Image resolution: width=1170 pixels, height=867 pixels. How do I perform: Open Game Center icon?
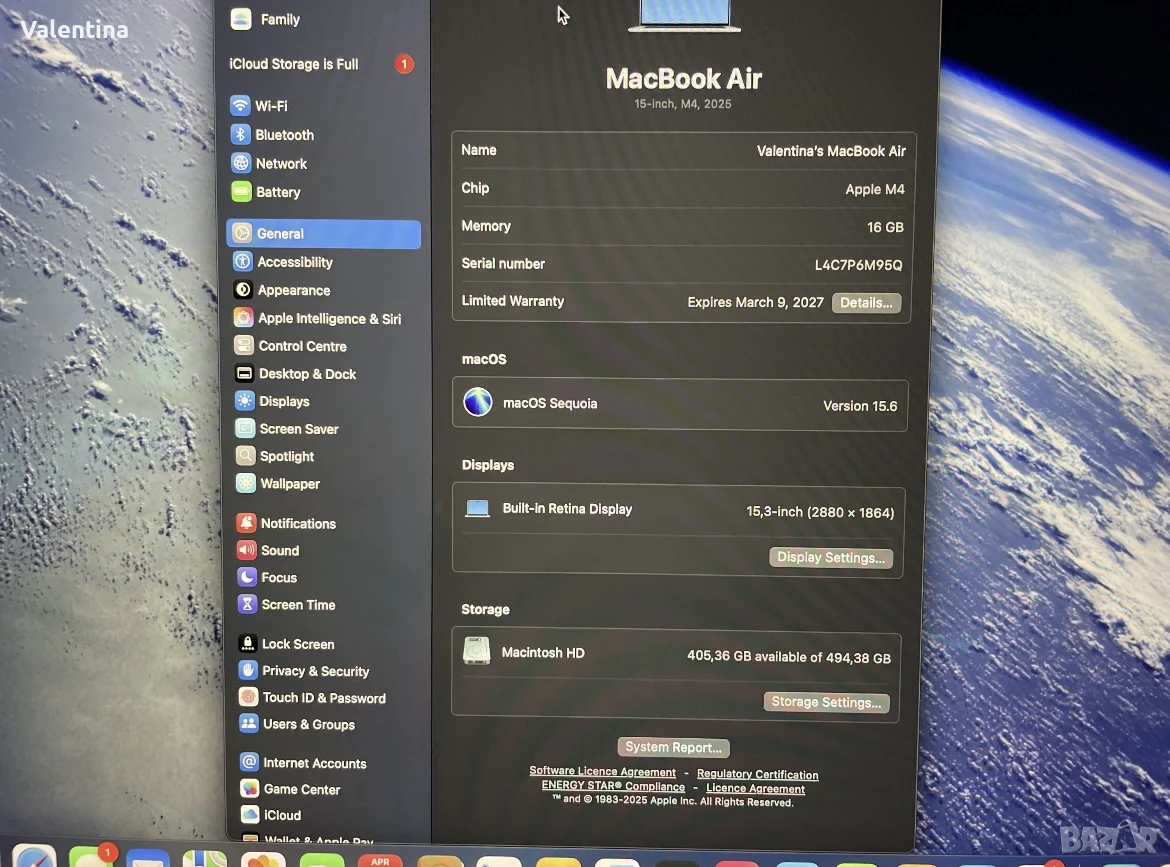click(250, 789)
